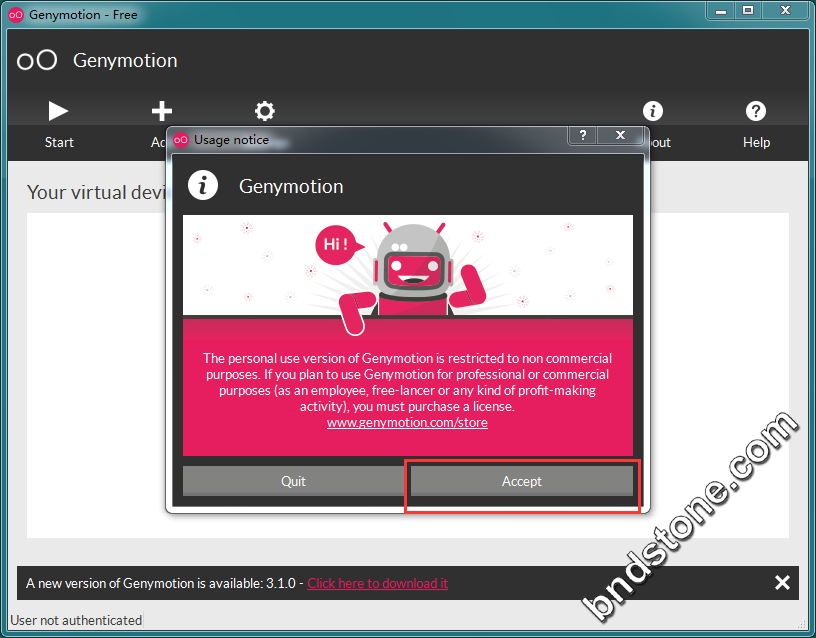The height and width of the screenshot is (638, 816).
Task: Open Settings via the gear icon
Action: point(264,111)
